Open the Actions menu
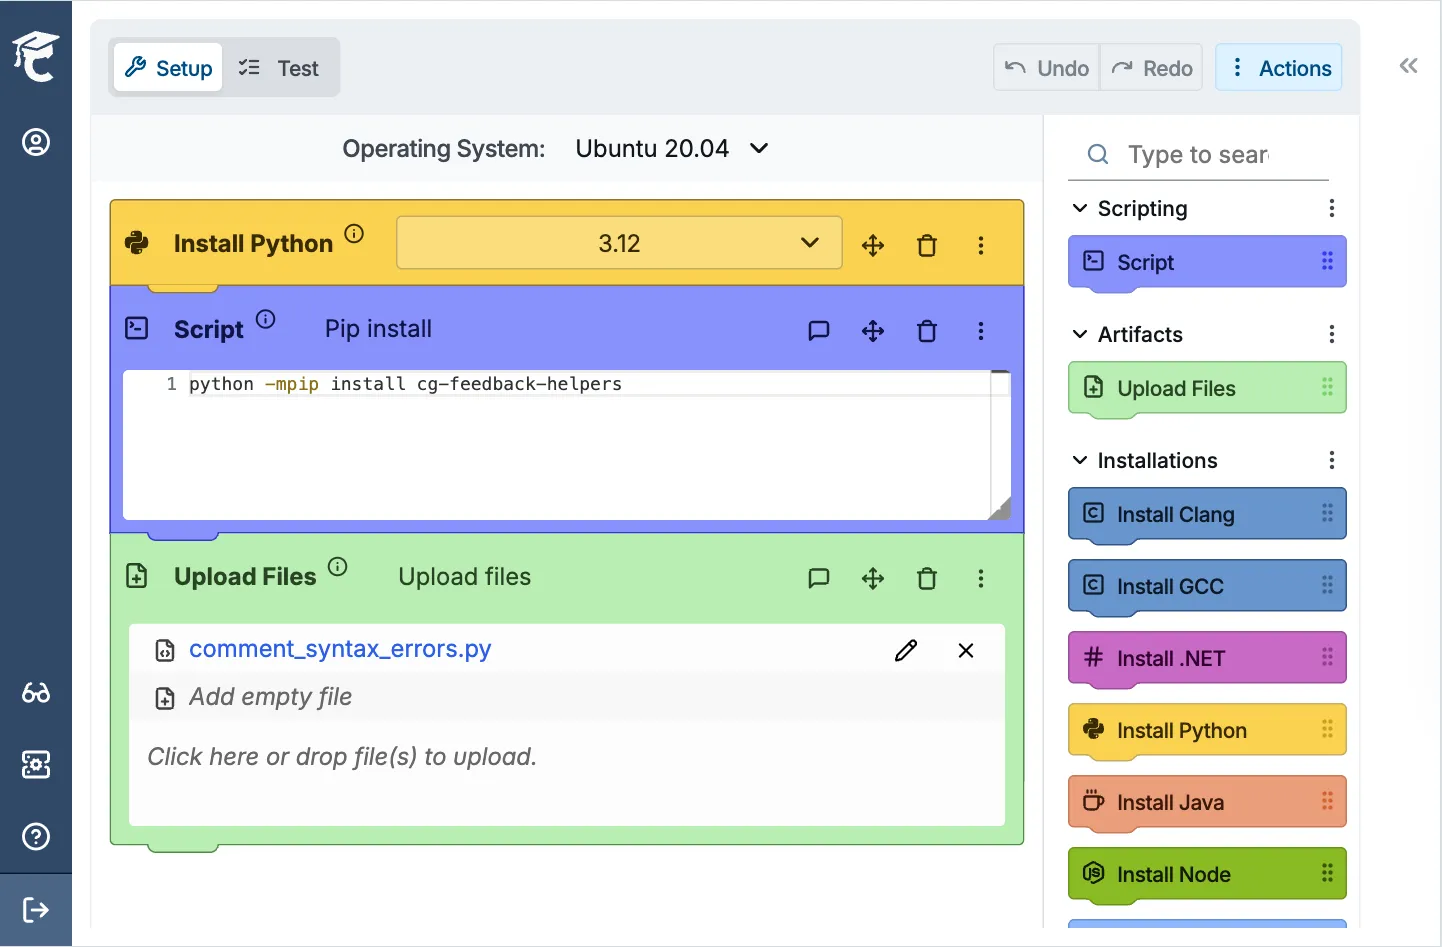Viewport: 1442px width, 947px height. pos(1280,67)
